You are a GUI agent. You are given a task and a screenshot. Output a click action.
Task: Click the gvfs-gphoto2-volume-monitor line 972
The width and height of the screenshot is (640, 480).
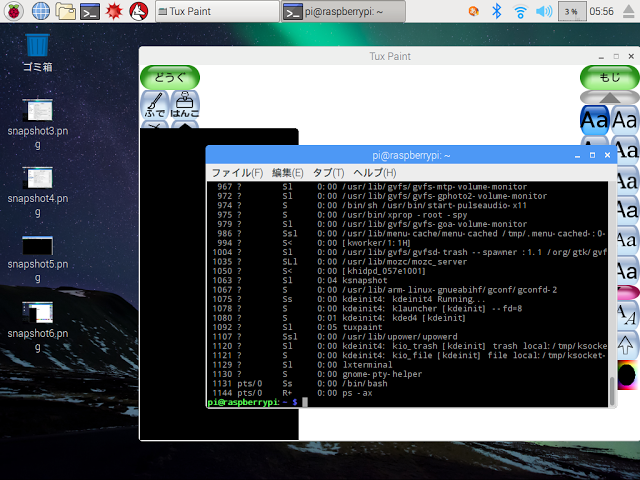tap(407, 196)
